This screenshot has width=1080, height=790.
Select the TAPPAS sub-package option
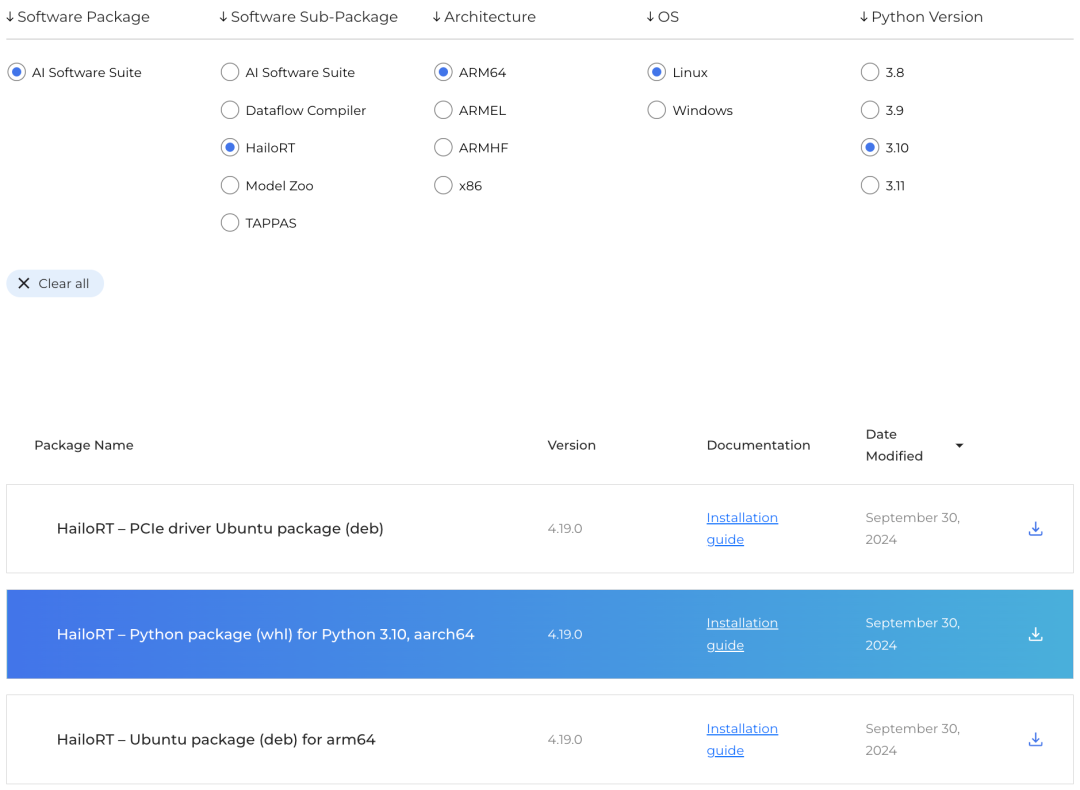point(230,223)
